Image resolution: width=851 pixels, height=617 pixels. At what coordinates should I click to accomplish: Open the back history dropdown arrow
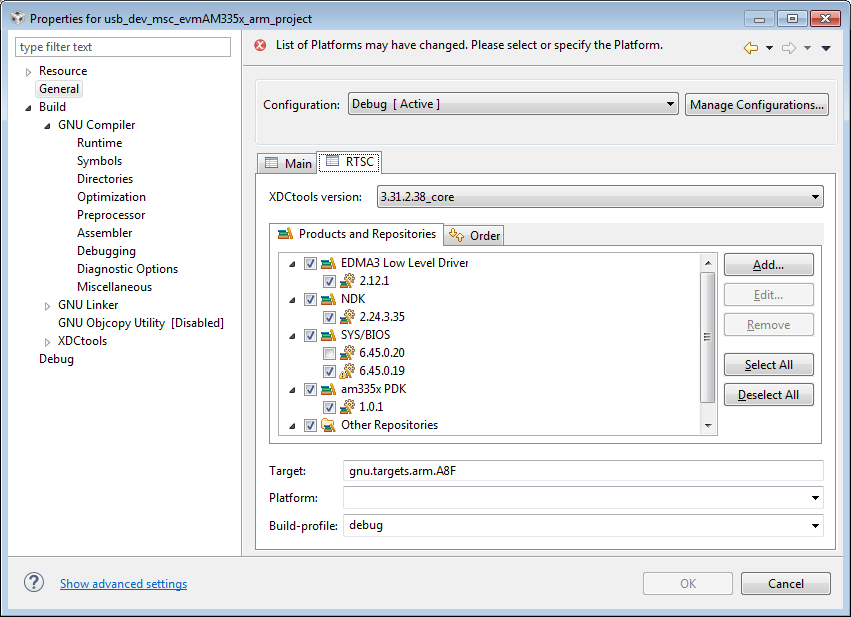pos(769,48)
